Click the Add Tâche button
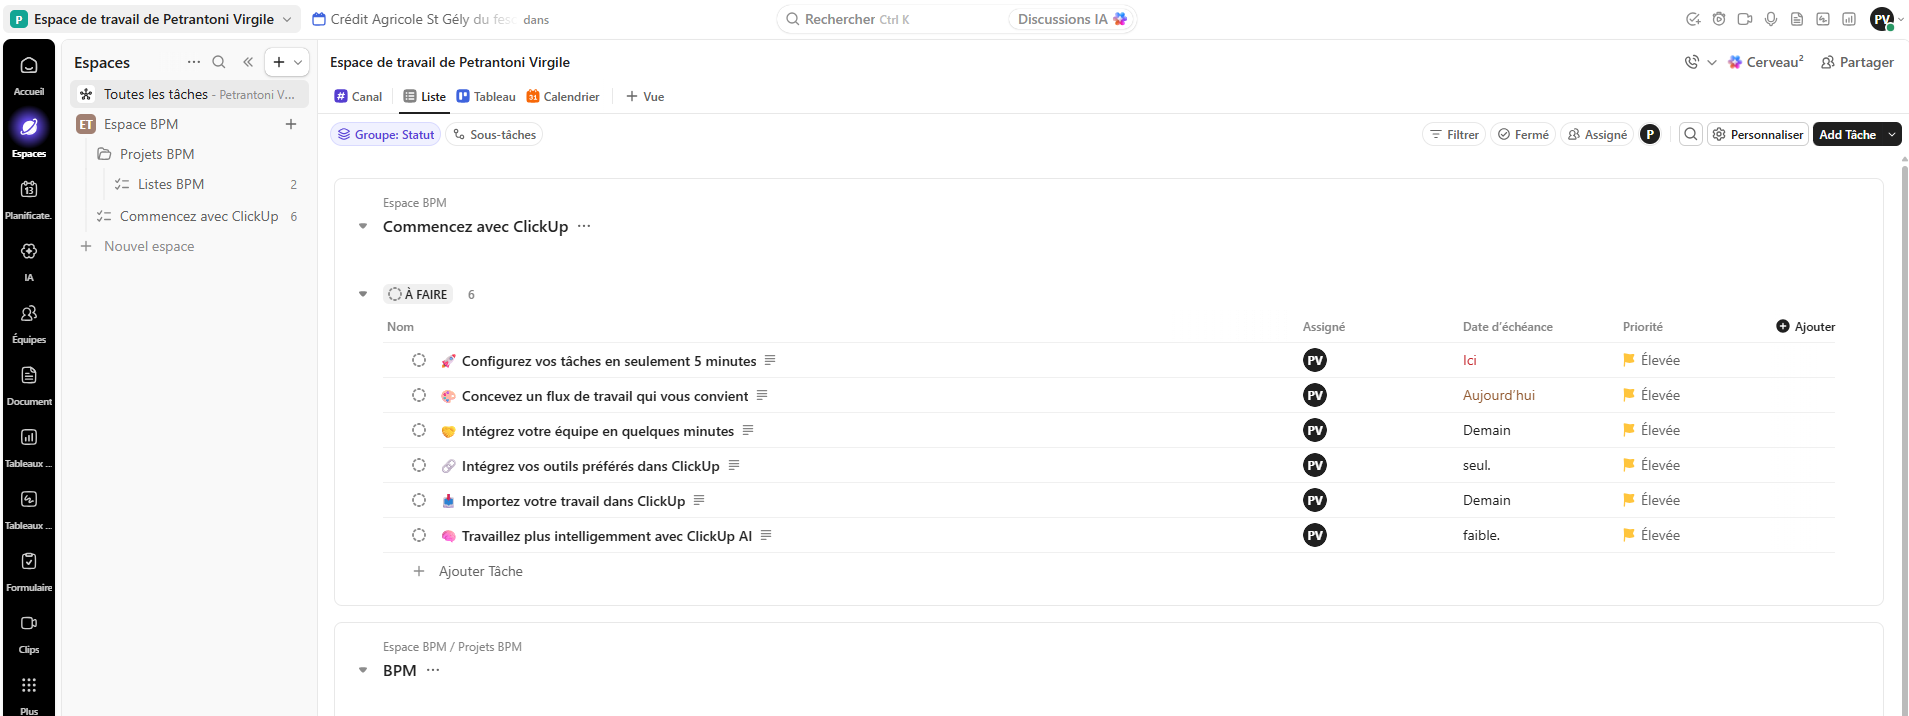This screenshot has height=716, width=1909. [x=1848, y=134]
